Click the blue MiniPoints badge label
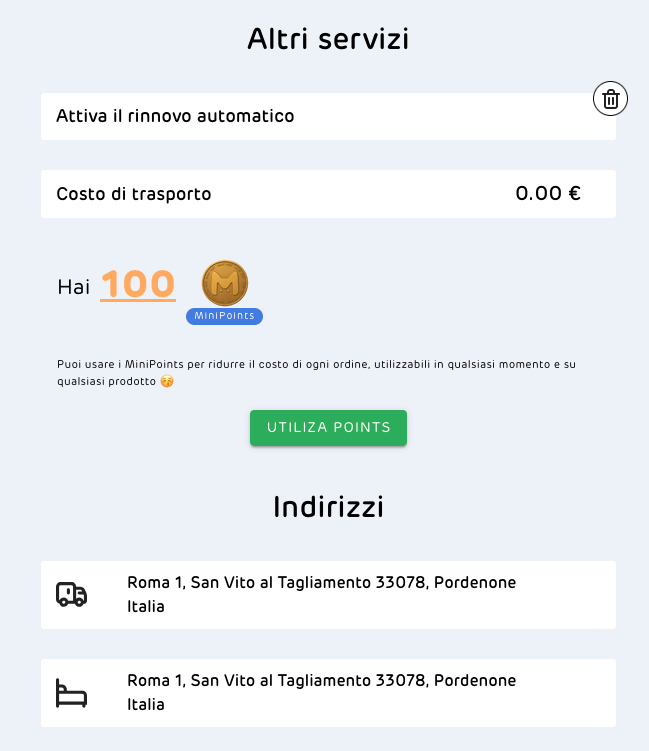Viewport: 649px width, 751px height. [x=224, y=316]
